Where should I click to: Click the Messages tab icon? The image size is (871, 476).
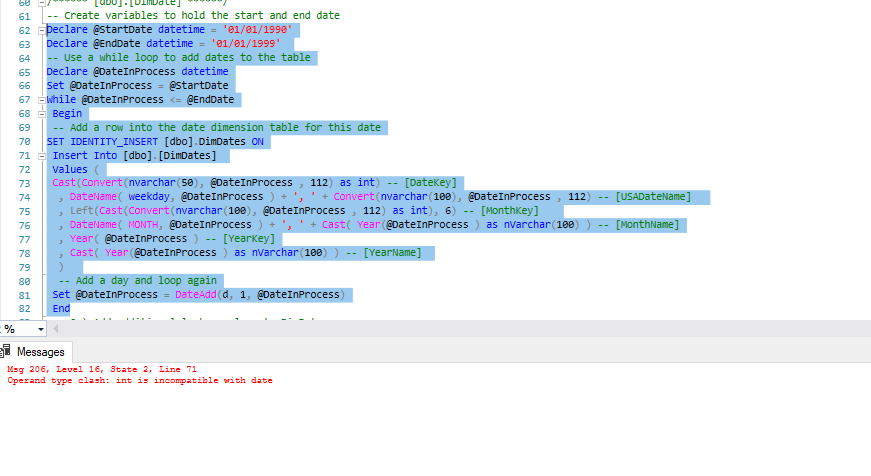tap(6, 351)
